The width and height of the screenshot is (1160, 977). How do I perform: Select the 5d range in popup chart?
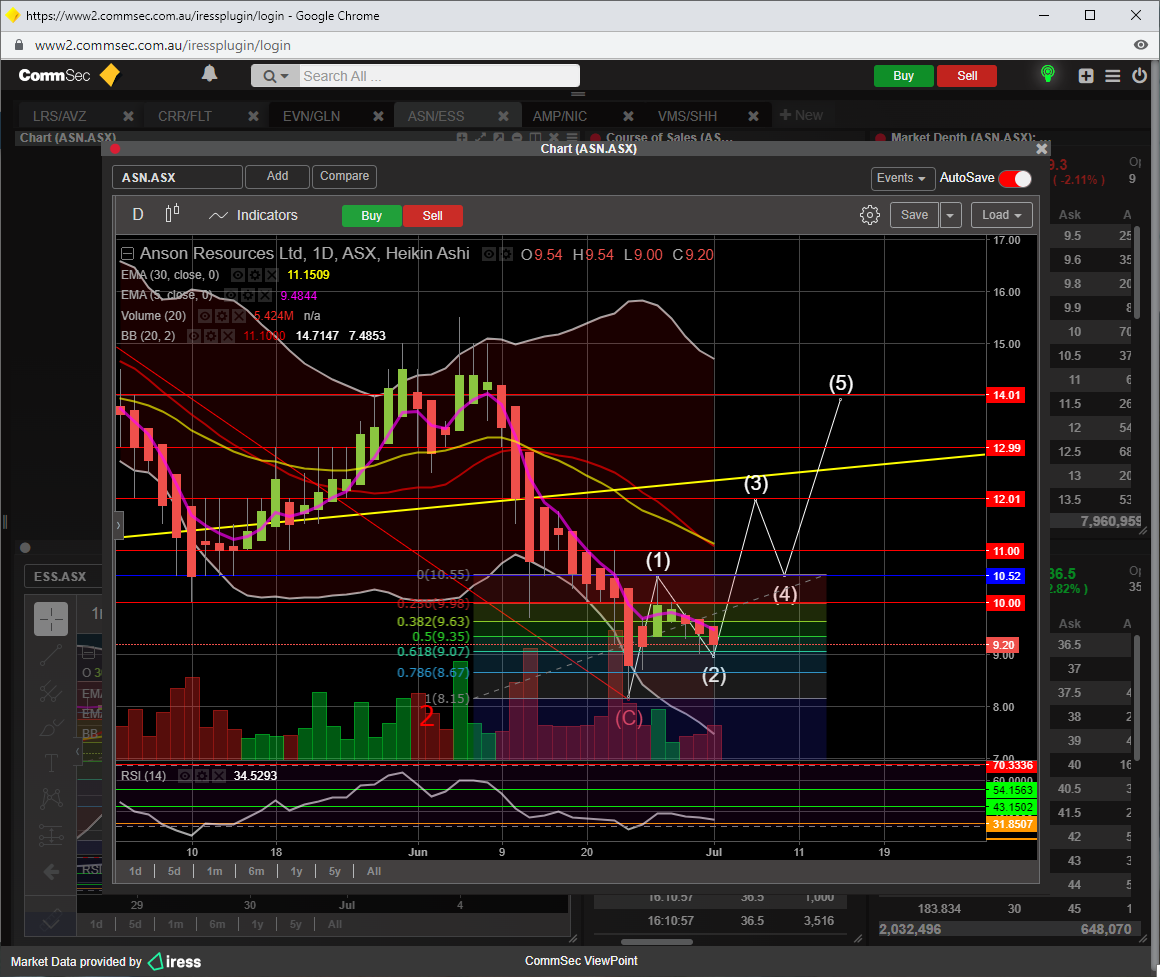pos(174,871)
